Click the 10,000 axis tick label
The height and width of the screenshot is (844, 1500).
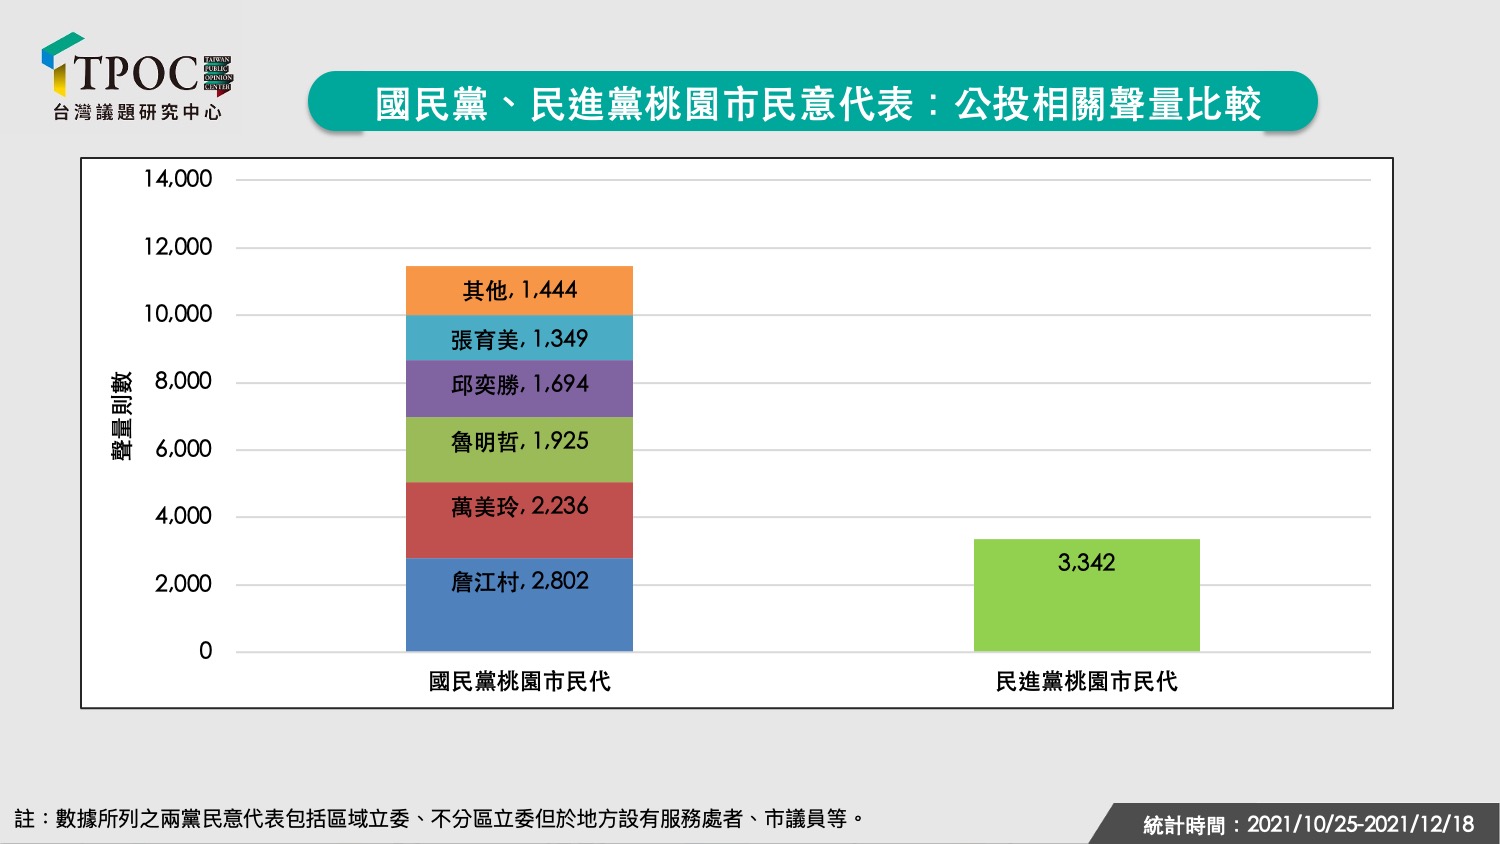click(x=178, y=314)
